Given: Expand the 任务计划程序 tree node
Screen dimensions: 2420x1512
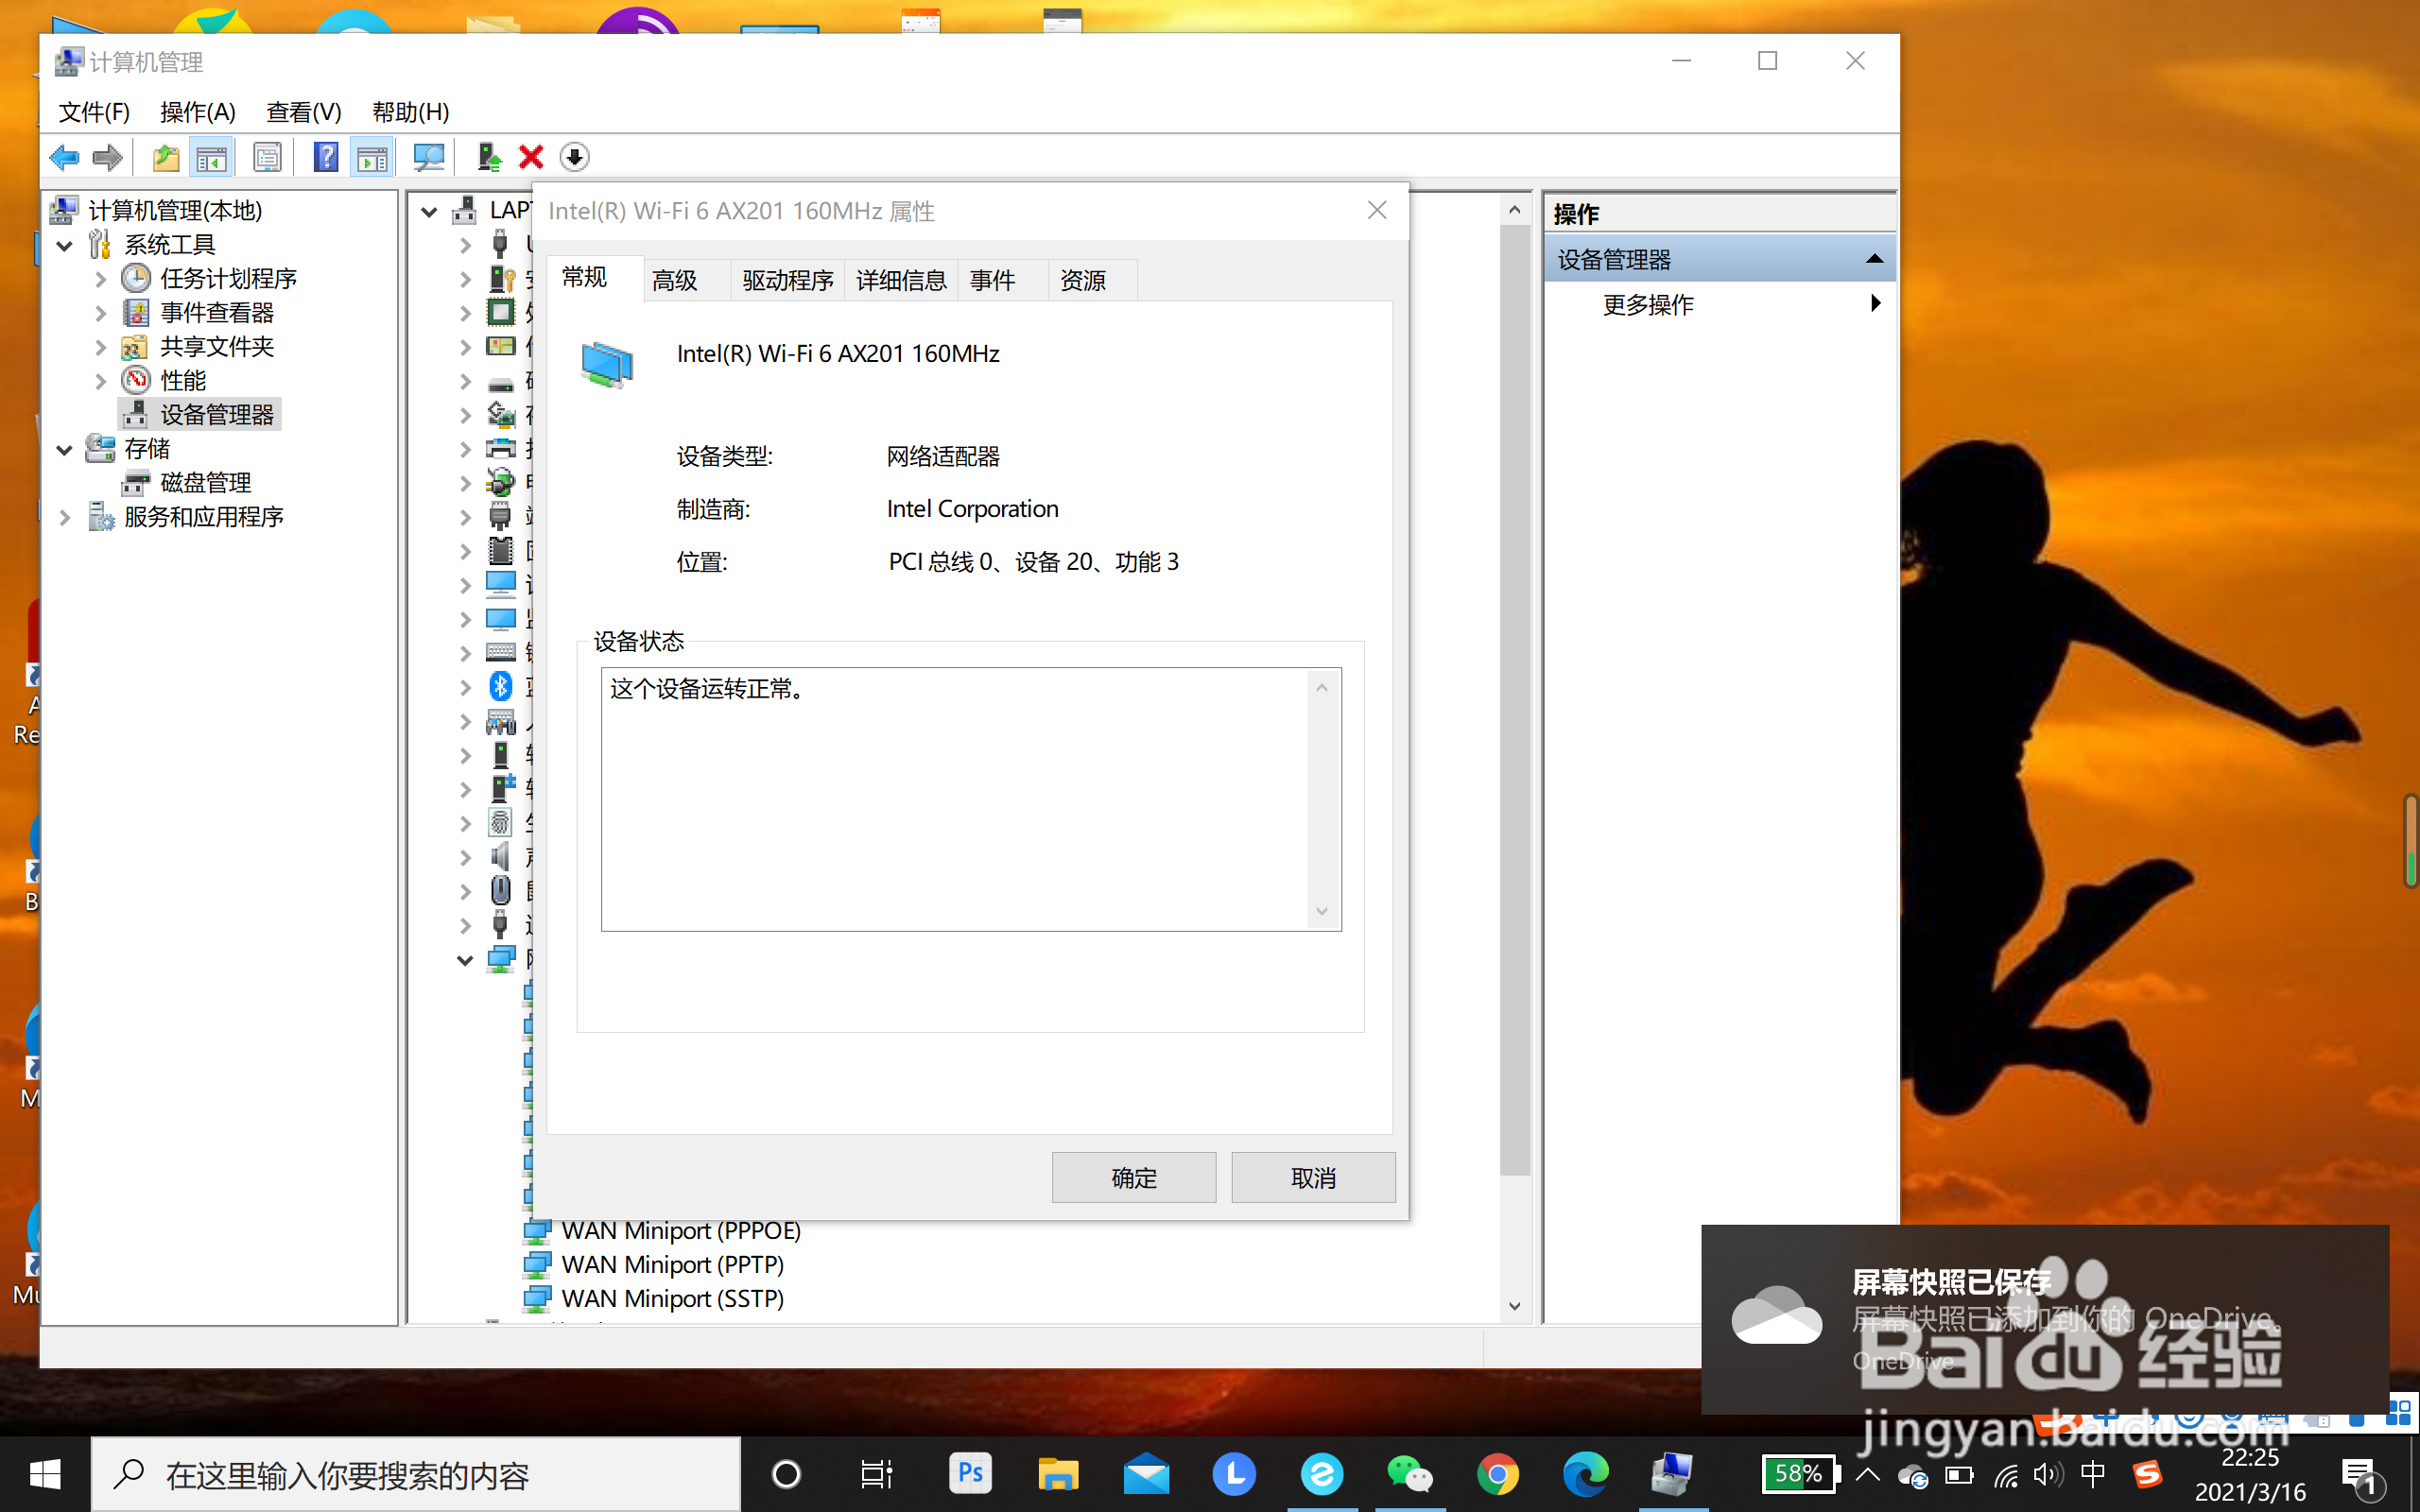Looking at the screenshot, I should [100, 279].
